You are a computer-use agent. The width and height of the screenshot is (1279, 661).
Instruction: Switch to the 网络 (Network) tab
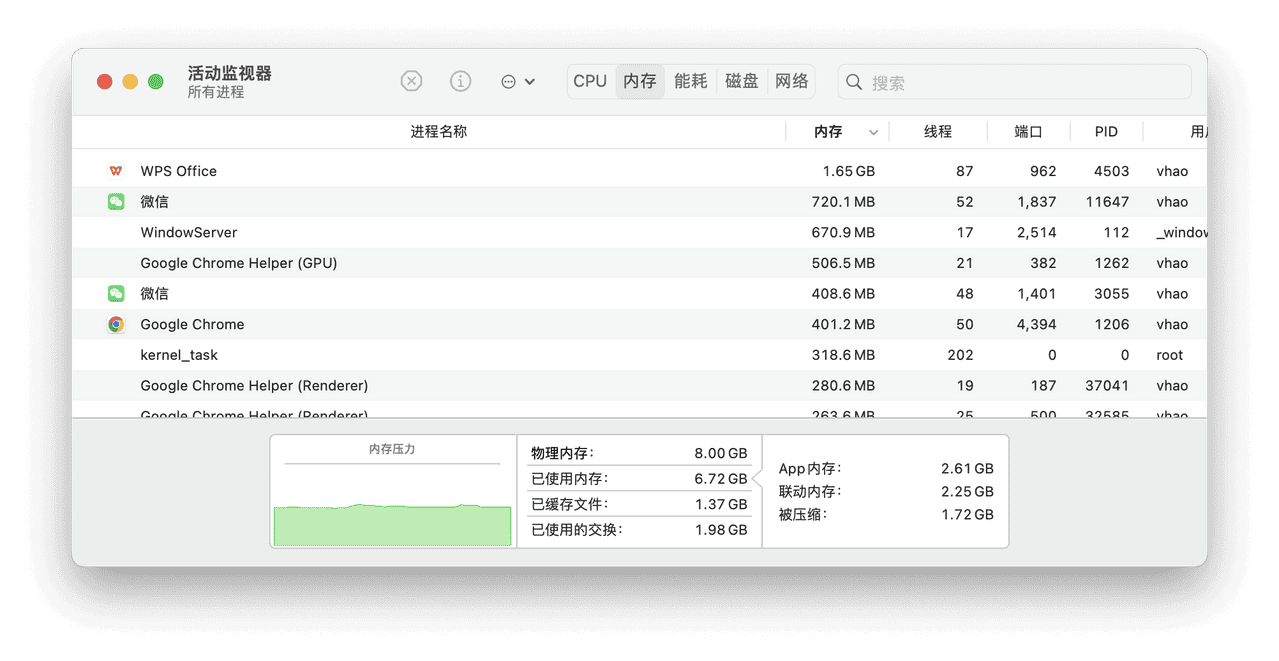click(792, 82)
